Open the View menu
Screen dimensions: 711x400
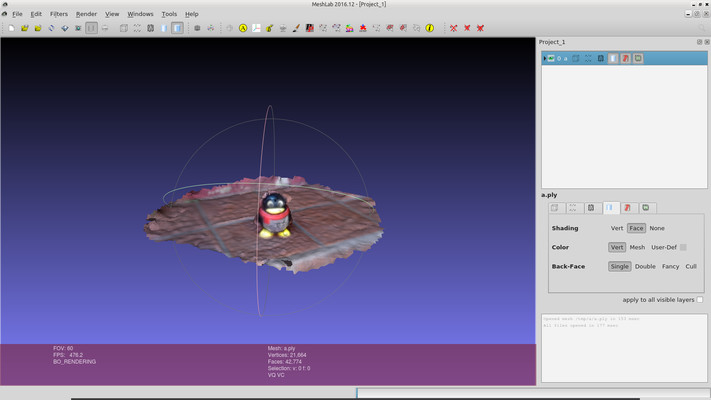[x=112, y=14]
